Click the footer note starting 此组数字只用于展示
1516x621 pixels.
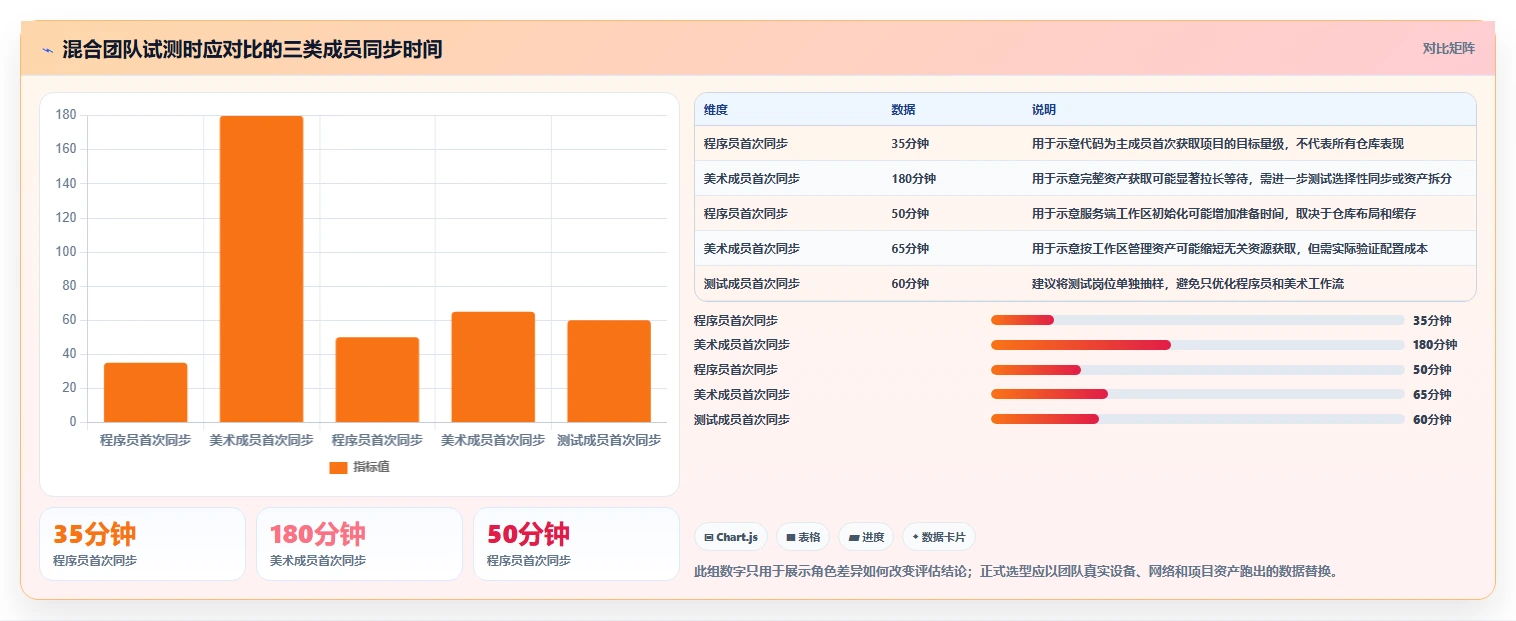pyautogui.click(x=1016, y=572)
